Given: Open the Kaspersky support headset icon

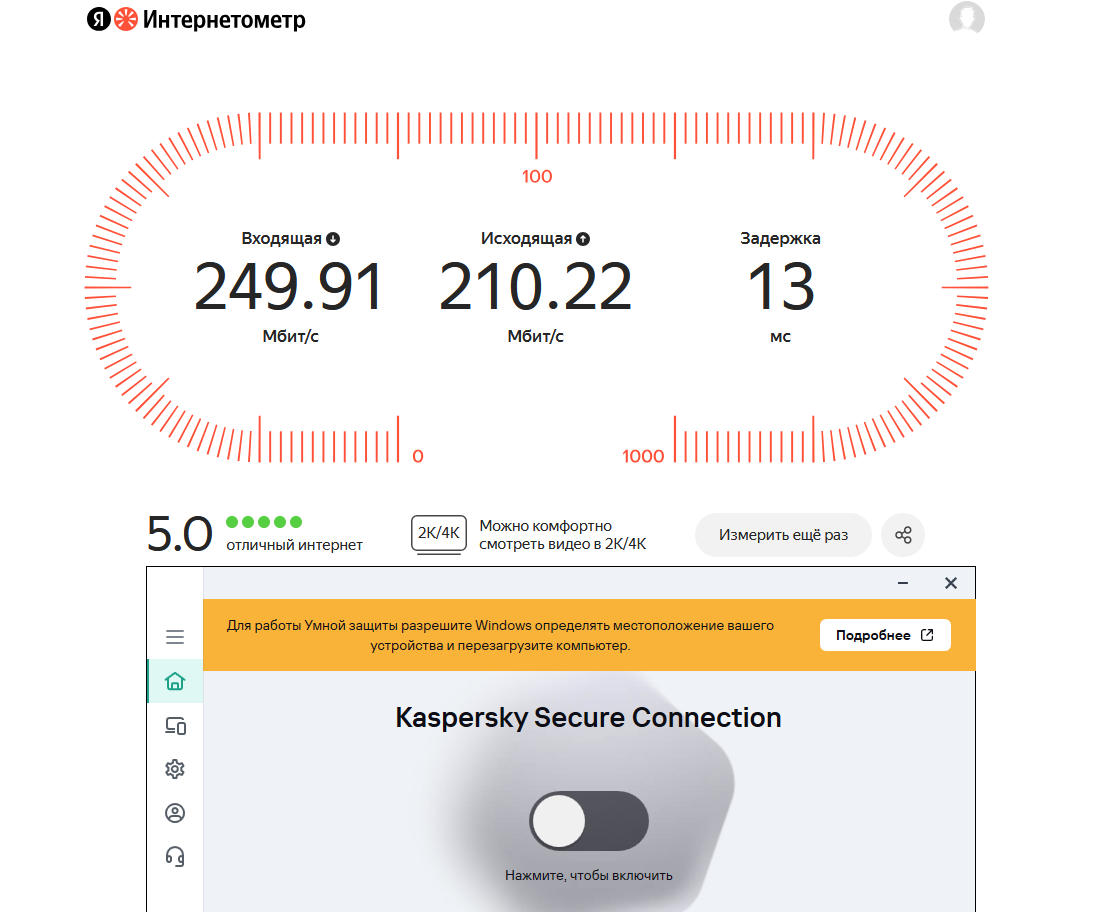Looking at the screenshot, I should [175, 857].
